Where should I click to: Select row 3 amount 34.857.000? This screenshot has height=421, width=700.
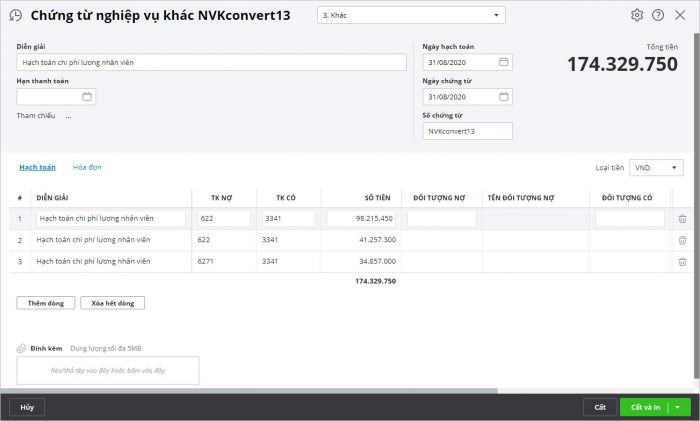point(377,261)
